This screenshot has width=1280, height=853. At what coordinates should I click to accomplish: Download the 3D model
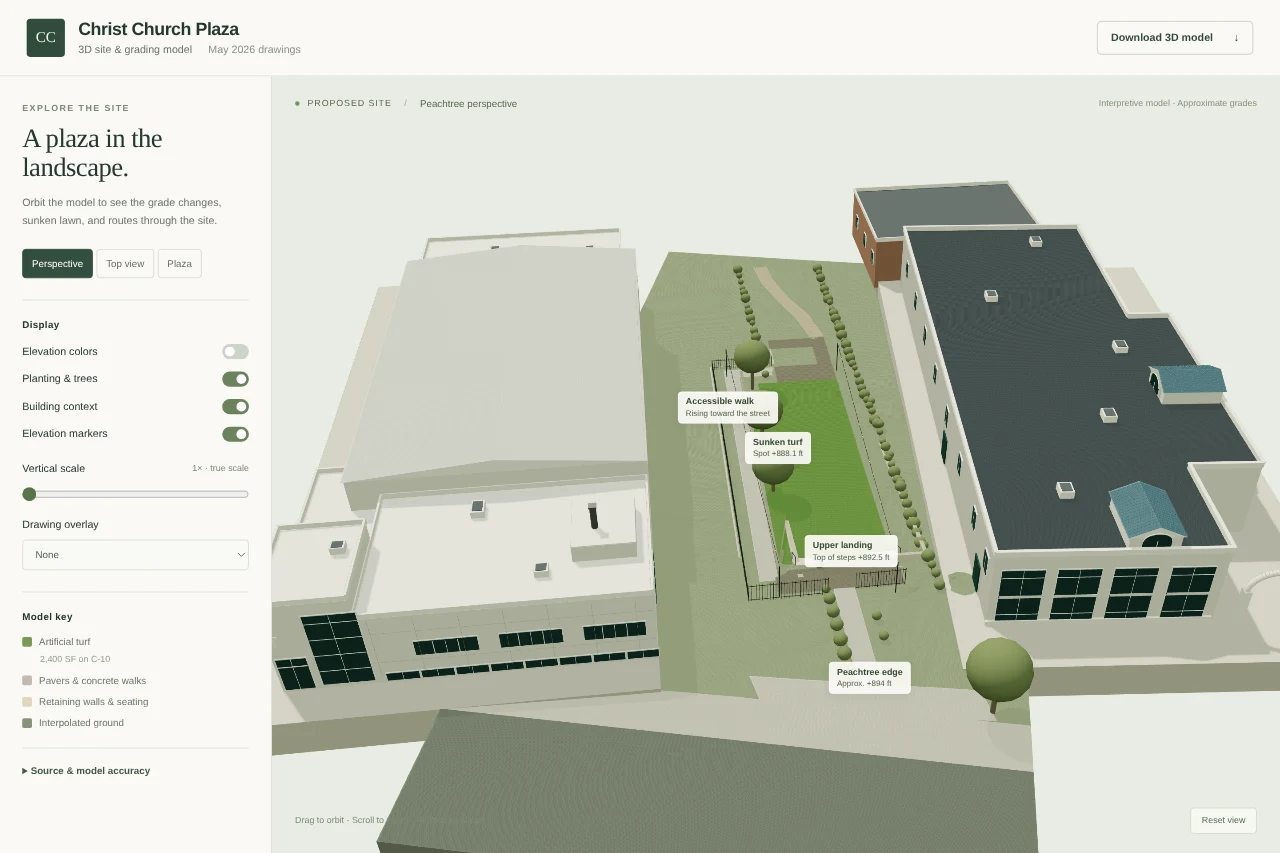pos(1175,38)
